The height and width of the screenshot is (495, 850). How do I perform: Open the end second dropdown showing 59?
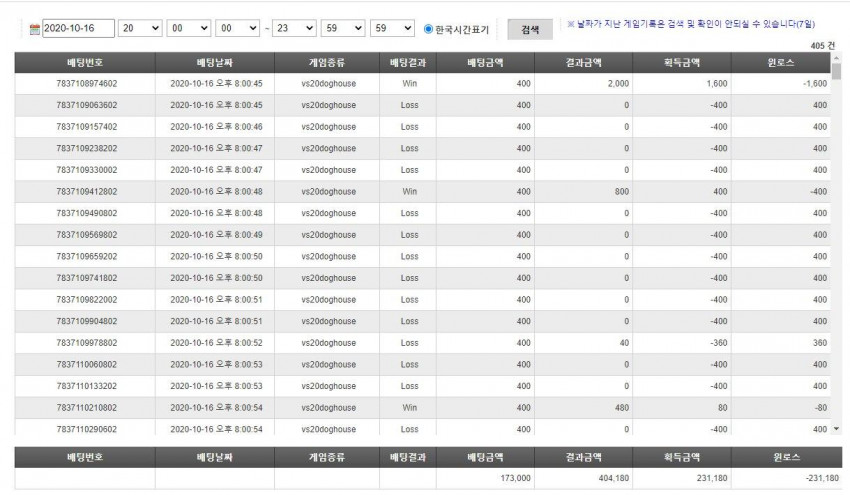coord(392,28)
